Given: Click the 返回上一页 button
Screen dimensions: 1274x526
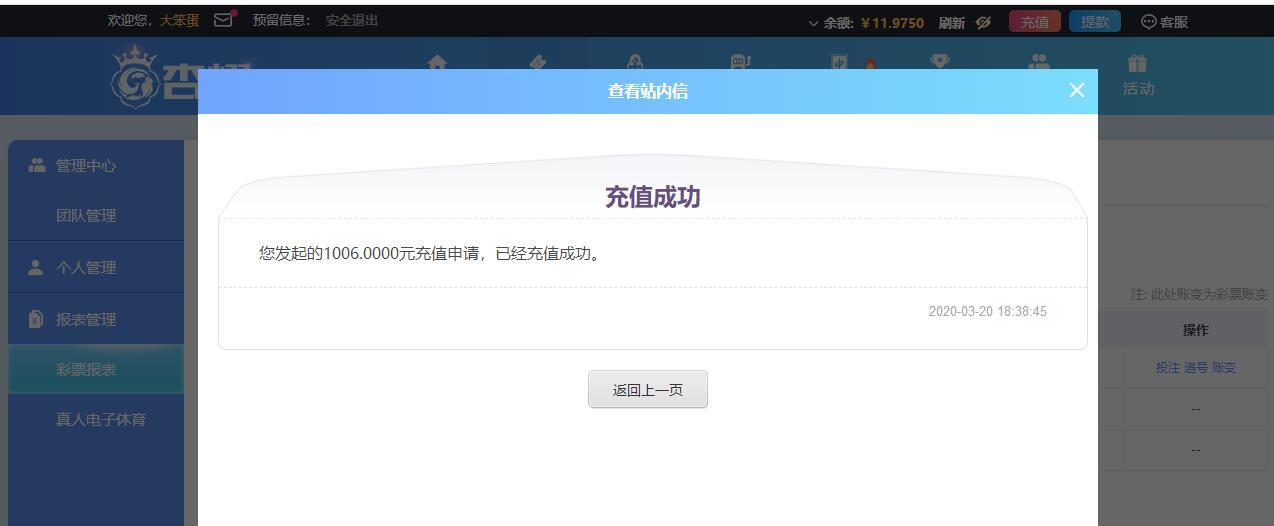Looking at the screenshot, I should [x=647, y=390].
